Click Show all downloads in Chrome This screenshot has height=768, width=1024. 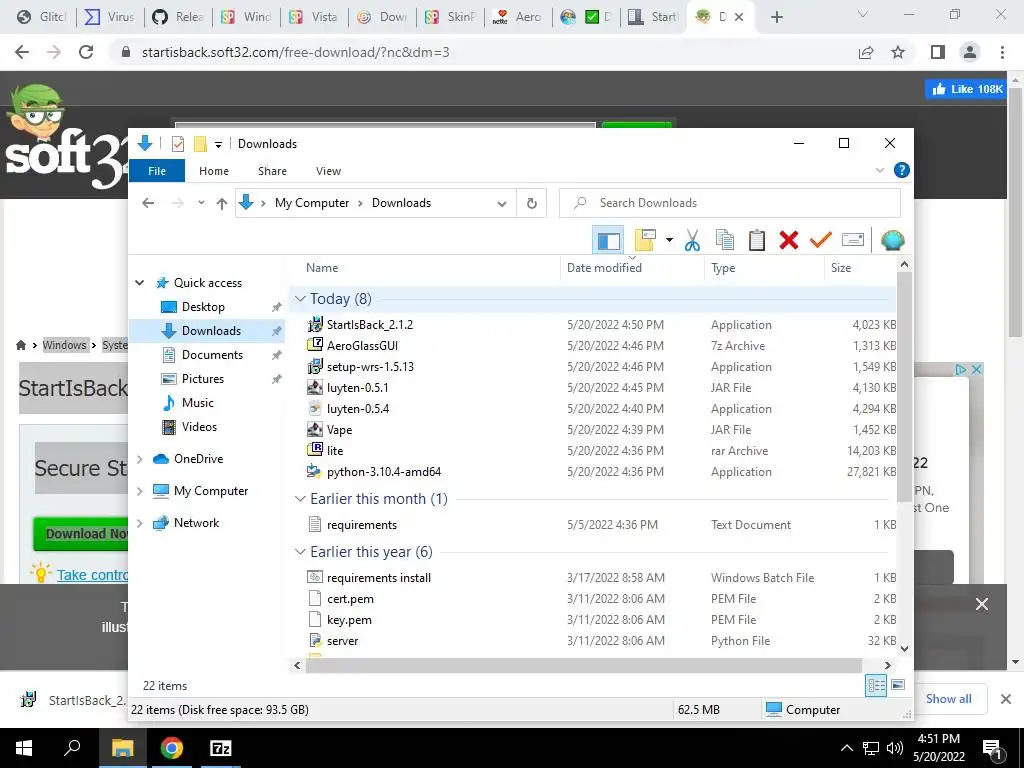pyautogui.click(x=948, y=699)
